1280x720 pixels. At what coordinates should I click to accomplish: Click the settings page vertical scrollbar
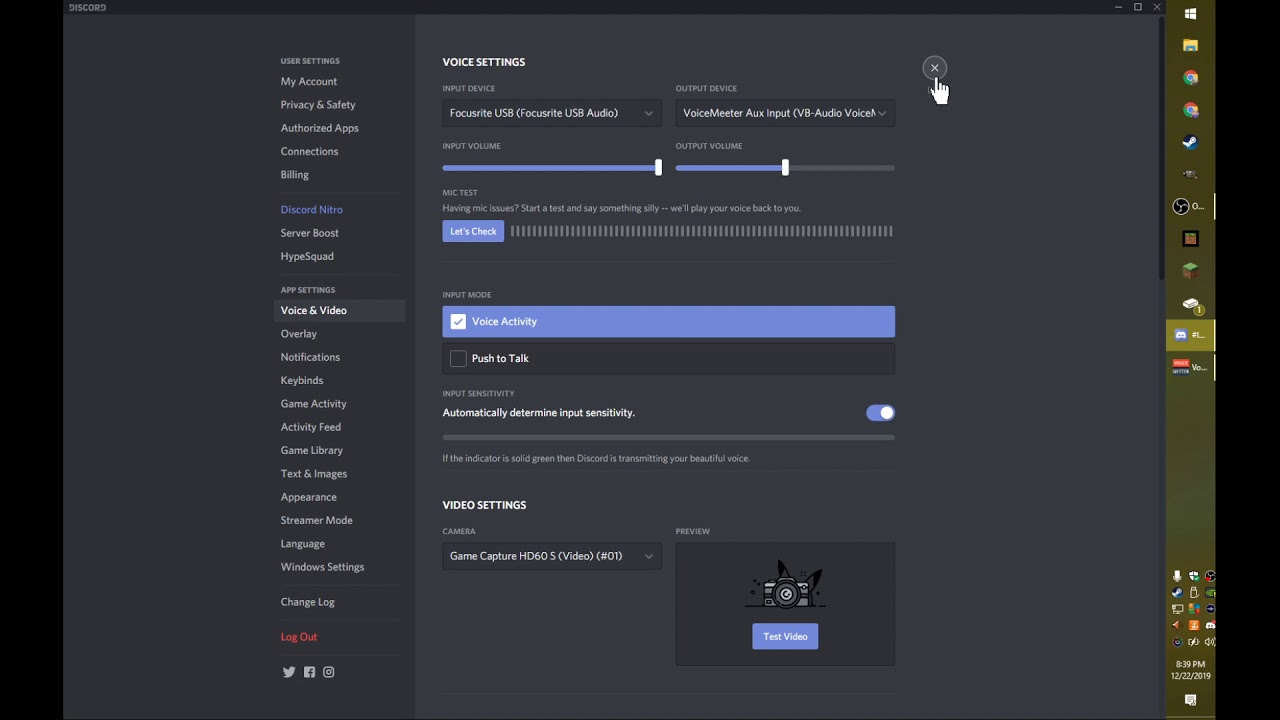[1160, 150]
